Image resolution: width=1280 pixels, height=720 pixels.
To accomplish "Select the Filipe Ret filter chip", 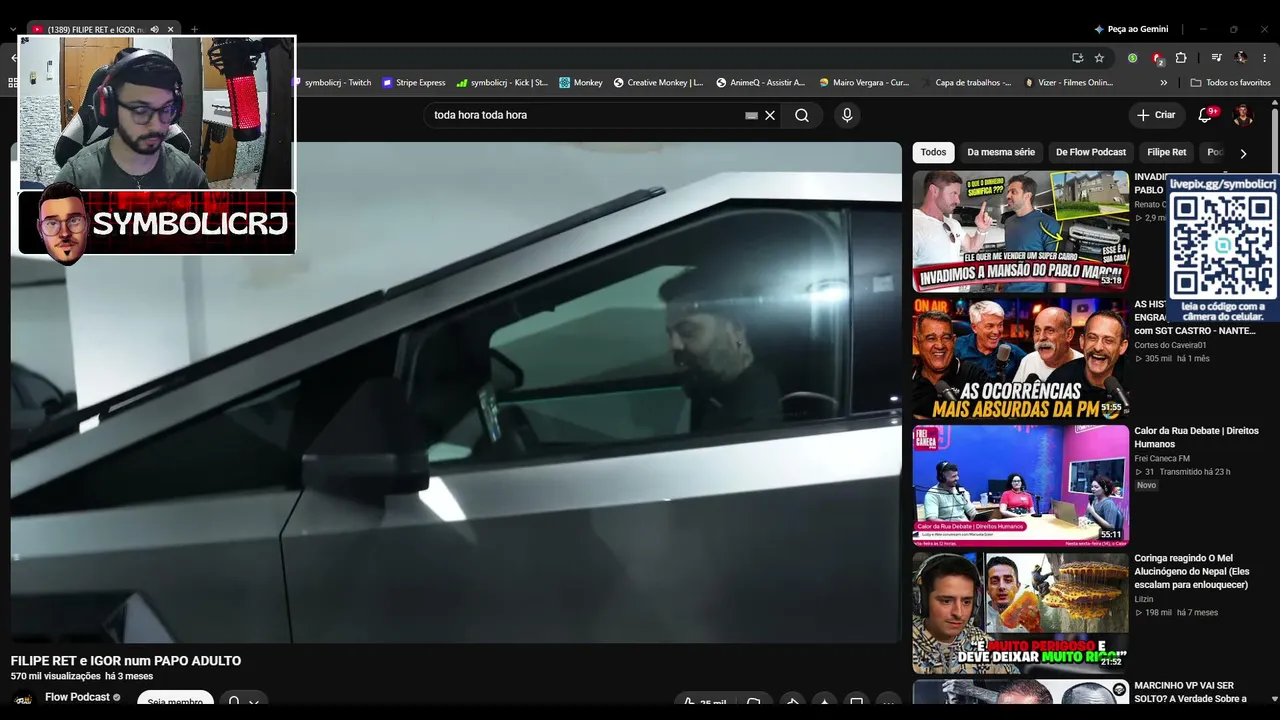I will [x=1166, y=152].
